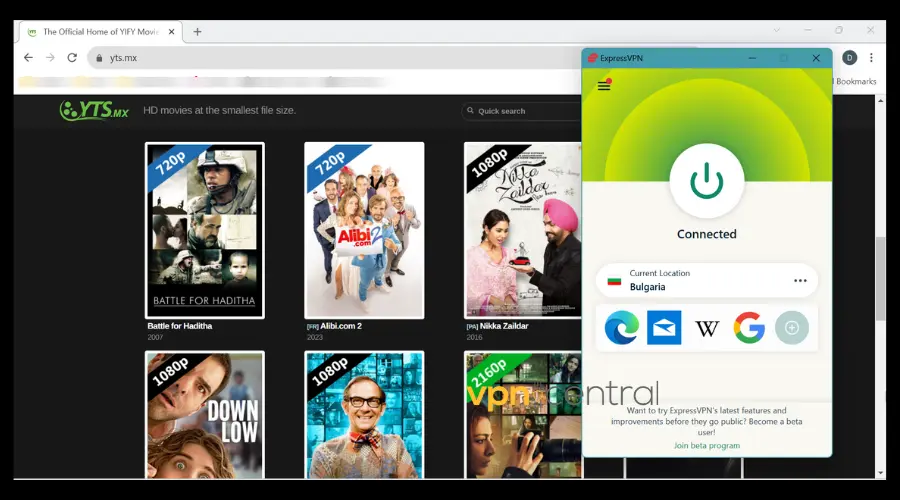Select the Bulgaria current location card
Viewport: 900px width, 500px height.
coord(707,280)
